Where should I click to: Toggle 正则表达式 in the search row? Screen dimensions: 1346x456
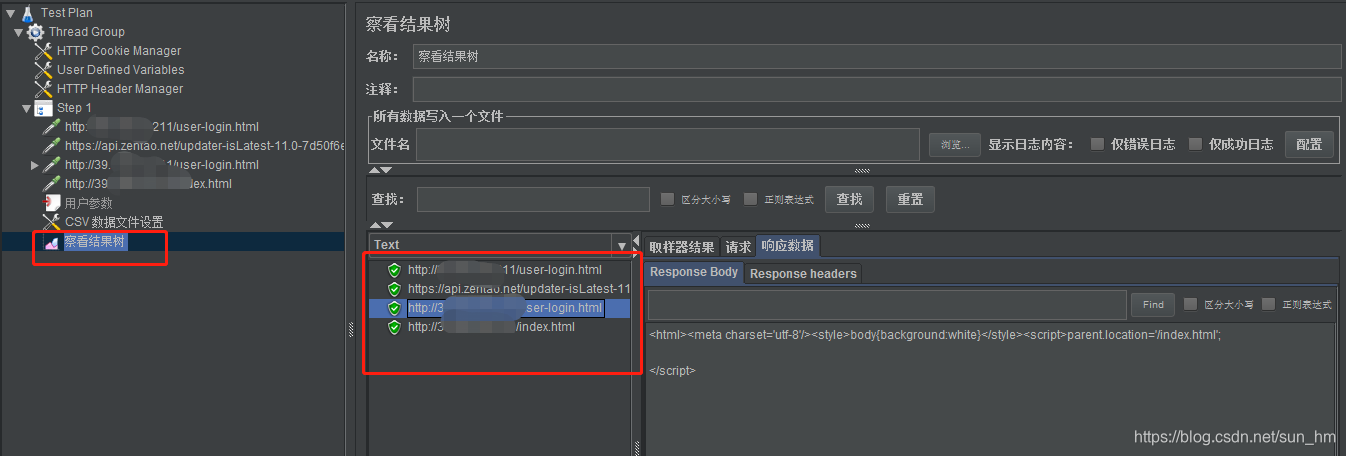(750, 199)
